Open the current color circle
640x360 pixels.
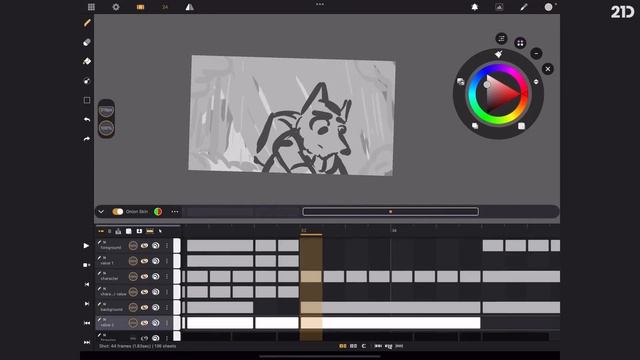[x=549, y=7]
